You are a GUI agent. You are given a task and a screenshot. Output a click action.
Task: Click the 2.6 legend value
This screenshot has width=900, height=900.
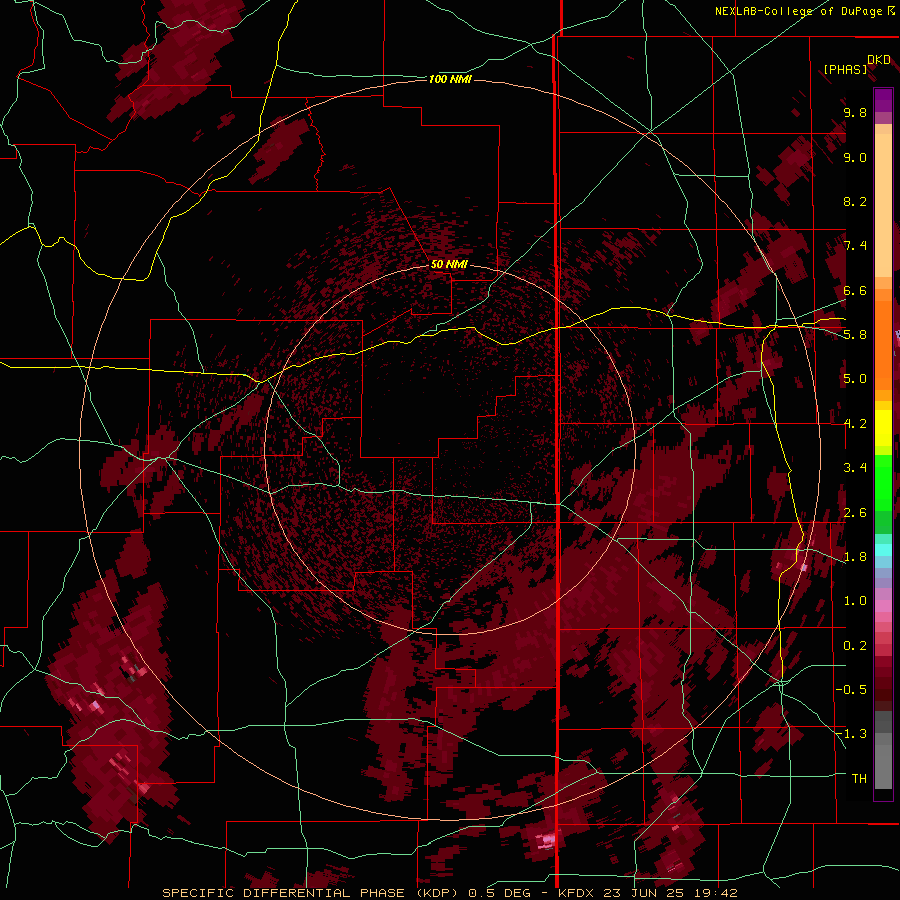coord(855,513)
